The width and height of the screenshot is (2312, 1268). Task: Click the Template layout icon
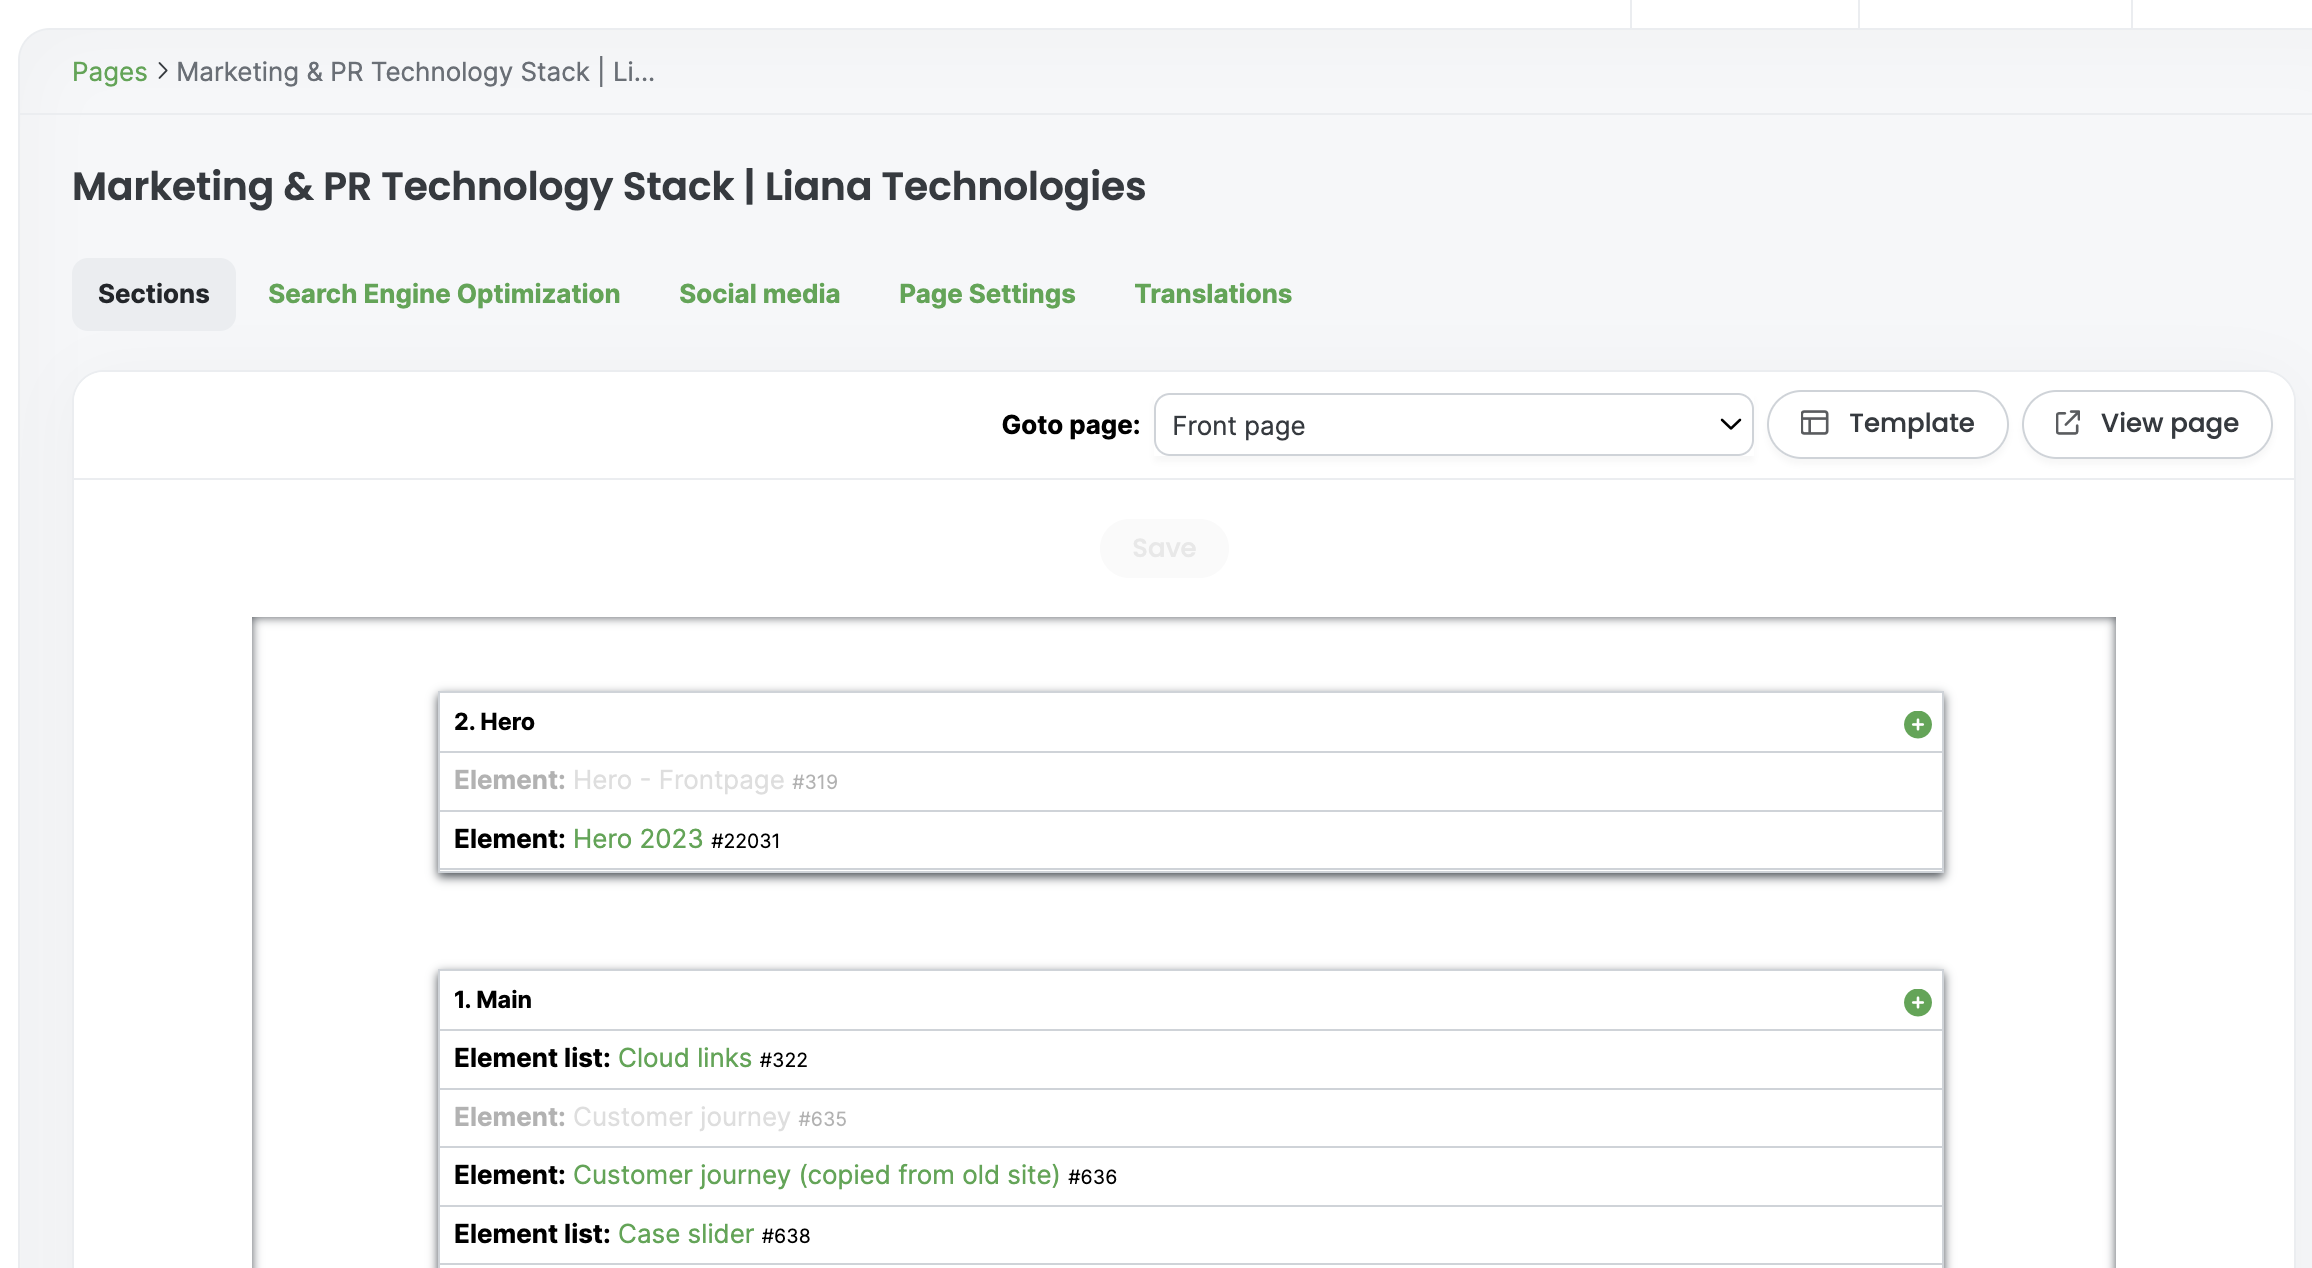pos(1817,423)
